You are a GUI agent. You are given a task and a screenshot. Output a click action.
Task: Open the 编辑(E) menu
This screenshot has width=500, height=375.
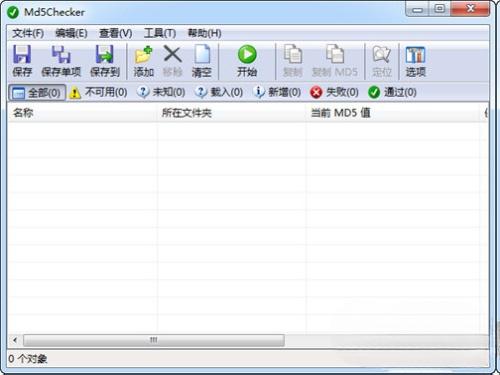point(71,33)
